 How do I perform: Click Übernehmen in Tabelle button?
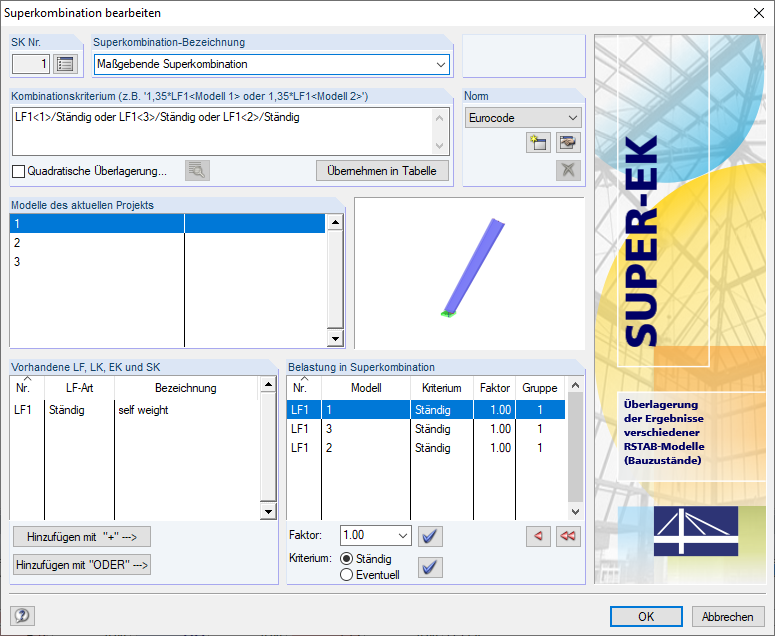click(x=383, y=171)
